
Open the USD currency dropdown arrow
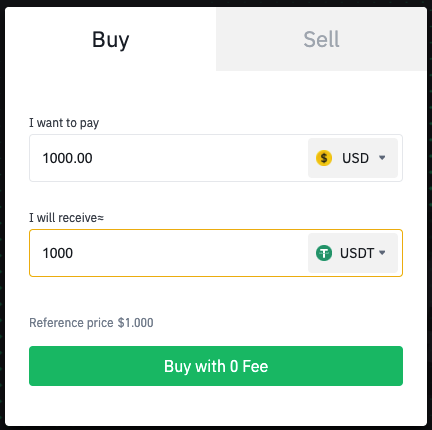tap(382, 158)
